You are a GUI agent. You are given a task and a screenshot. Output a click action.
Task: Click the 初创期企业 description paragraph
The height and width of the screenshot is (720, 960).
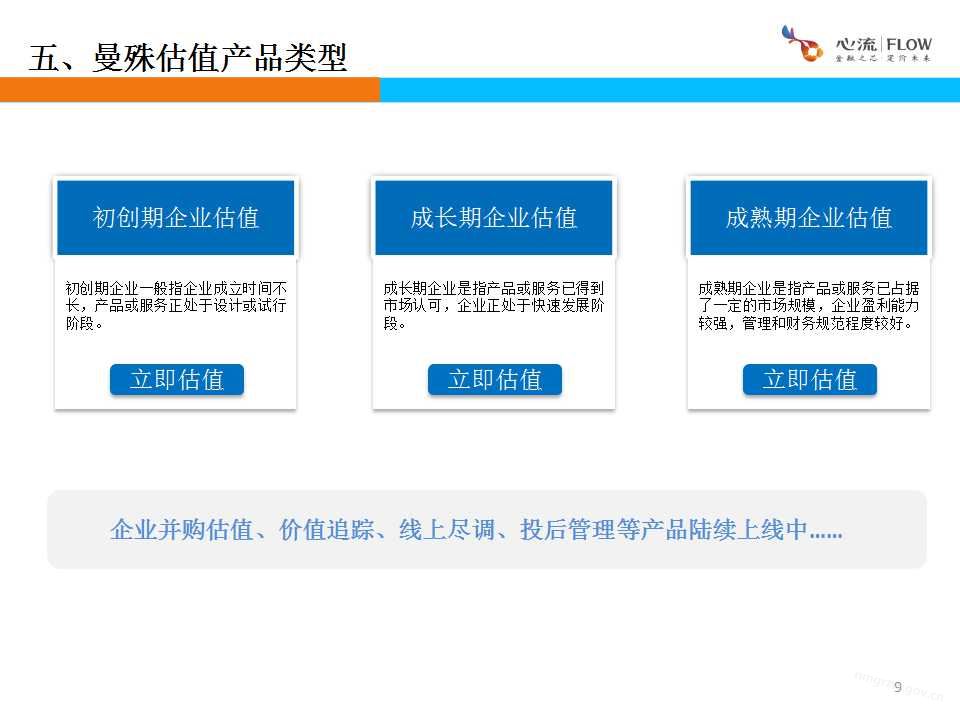[176, 306]
